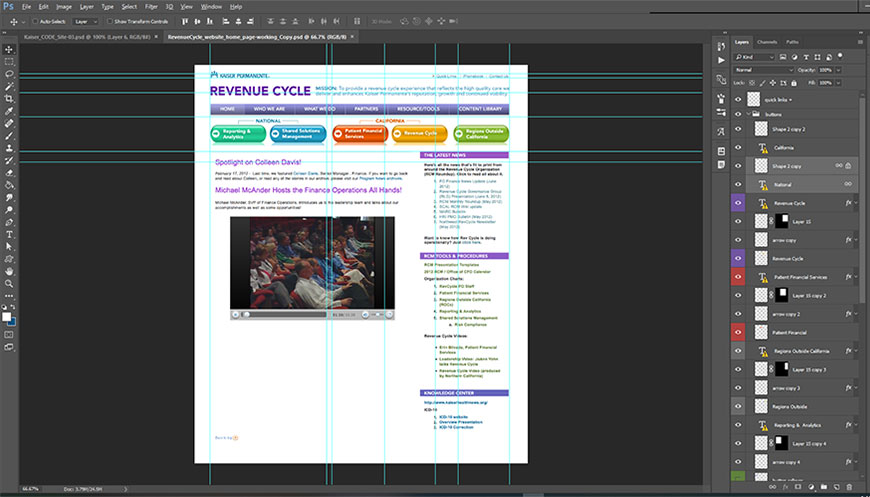This screenshot has width=870, height=497.
Task: Switch to the Paths tab
Action: [x=792, y=42]
